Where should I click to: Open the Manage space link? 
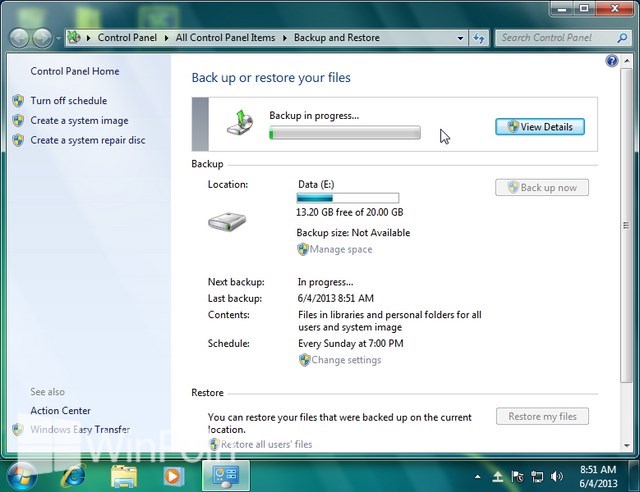[x=341, y=249]
